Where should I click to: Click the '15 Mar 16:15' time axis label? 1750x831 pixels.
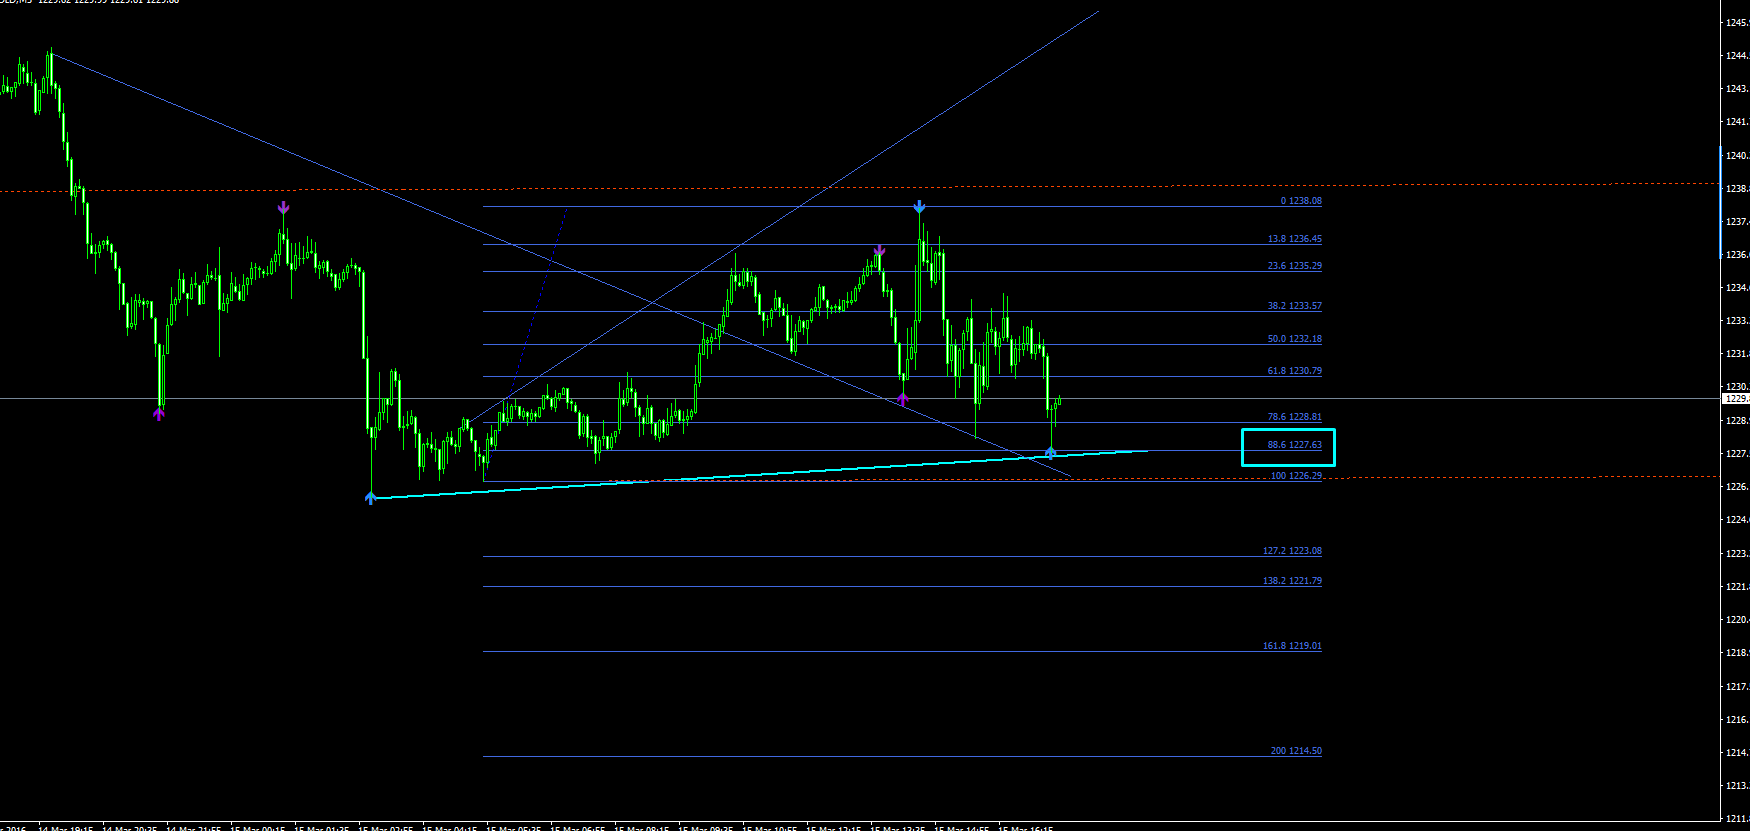tap(1026, 828)
